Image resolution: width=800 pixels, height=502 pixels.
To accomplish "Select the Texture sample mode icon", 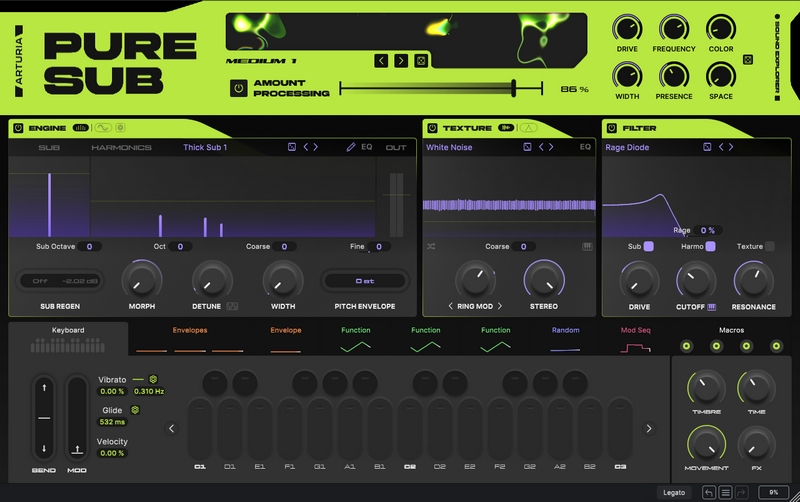I will 506,128.
